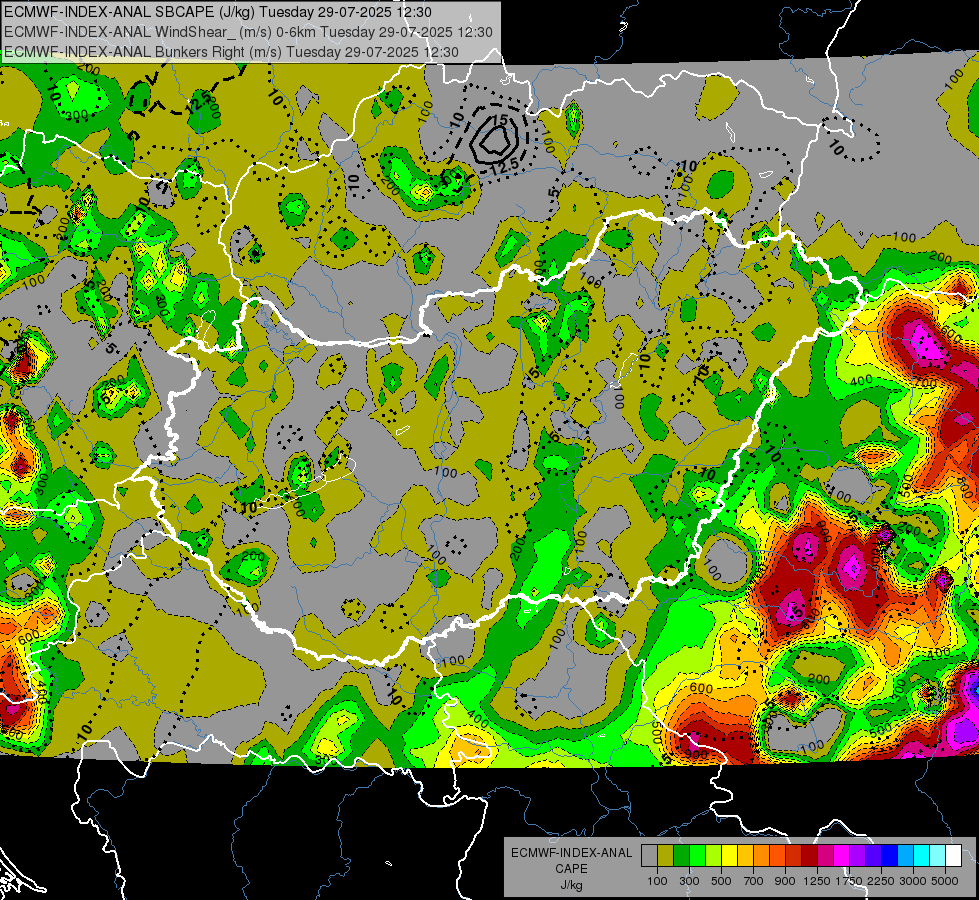Click the 5000 legend scale label
This screenshot has height=900, width=979.
(x=945, y=881)
